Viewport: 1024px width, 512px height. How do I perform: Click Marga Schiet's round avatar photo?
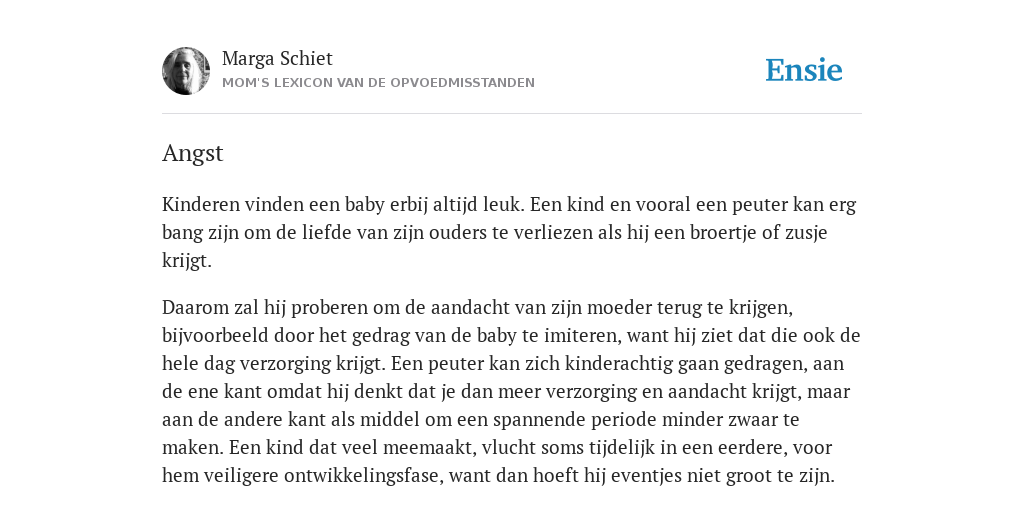click(186, 71)
